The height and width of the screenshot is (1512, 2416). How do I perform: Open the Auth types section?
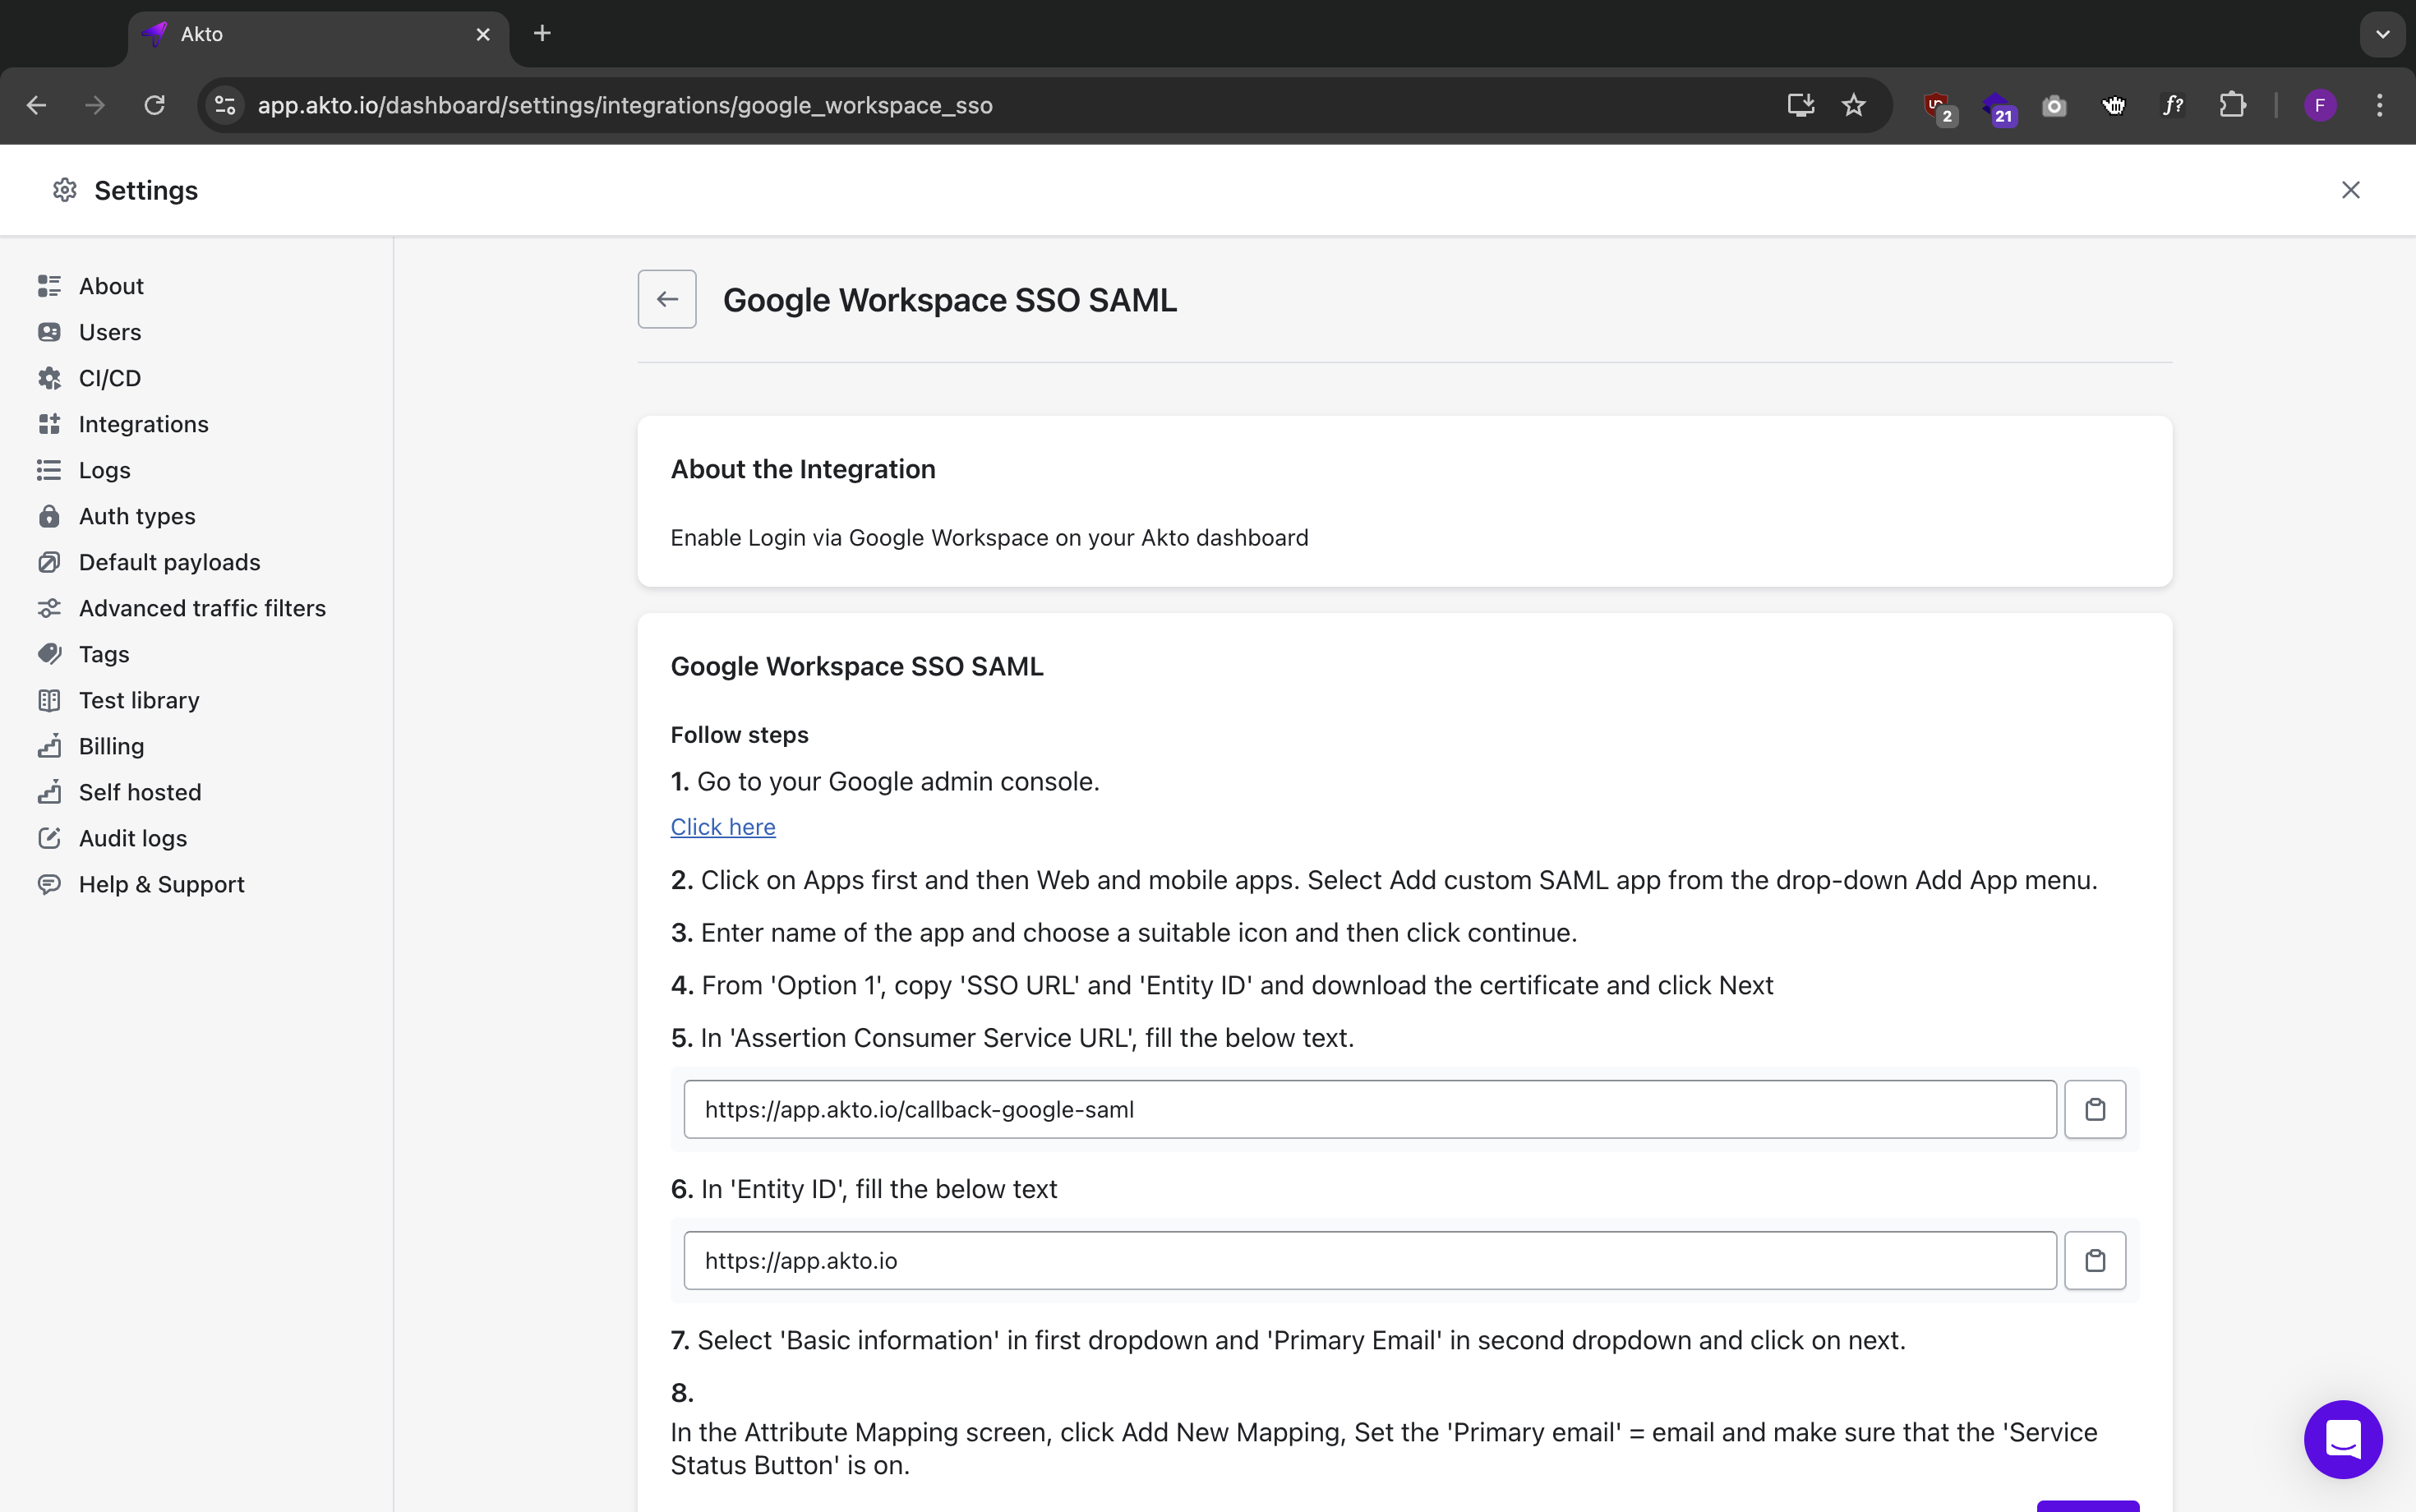(137, 516)
